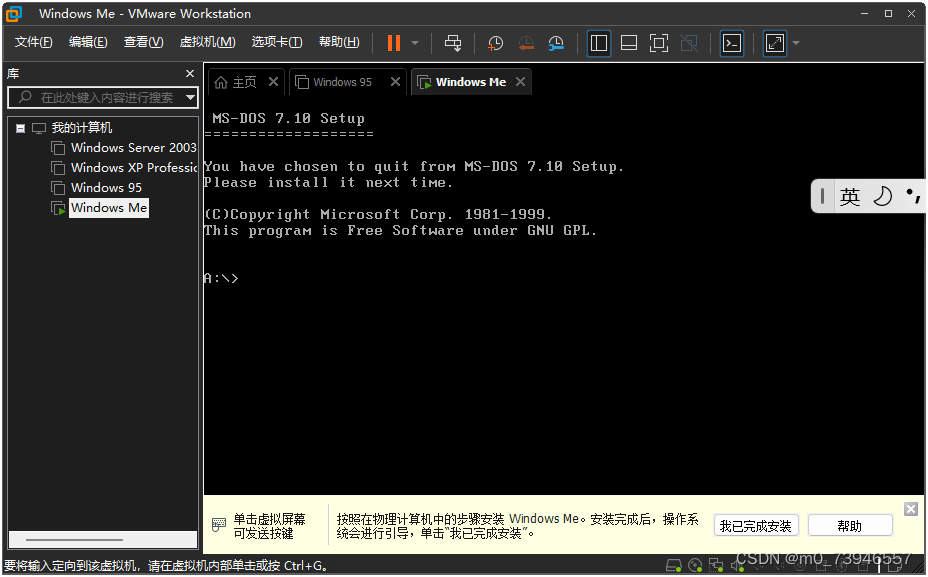Click the Unity mode icon
This screenshot has height=577, width=928.
689,43
